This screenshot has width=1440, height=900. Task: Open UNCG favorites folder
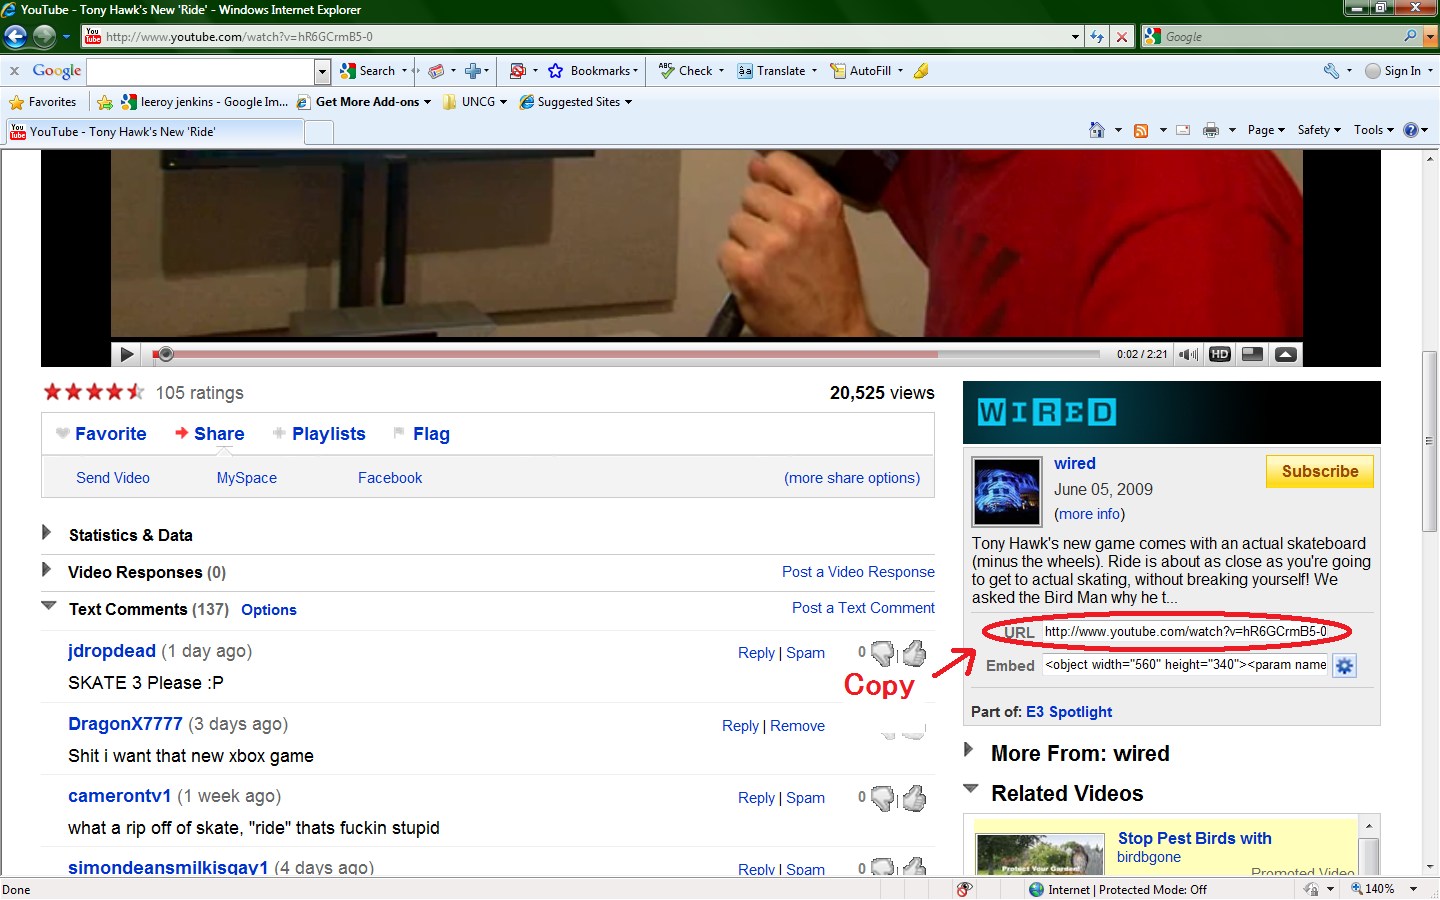point(475,102)
